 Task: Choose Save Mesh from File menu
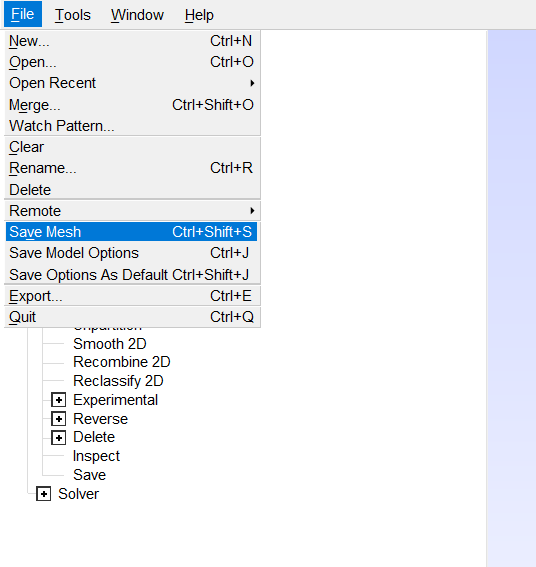click(x=132, y=232)
